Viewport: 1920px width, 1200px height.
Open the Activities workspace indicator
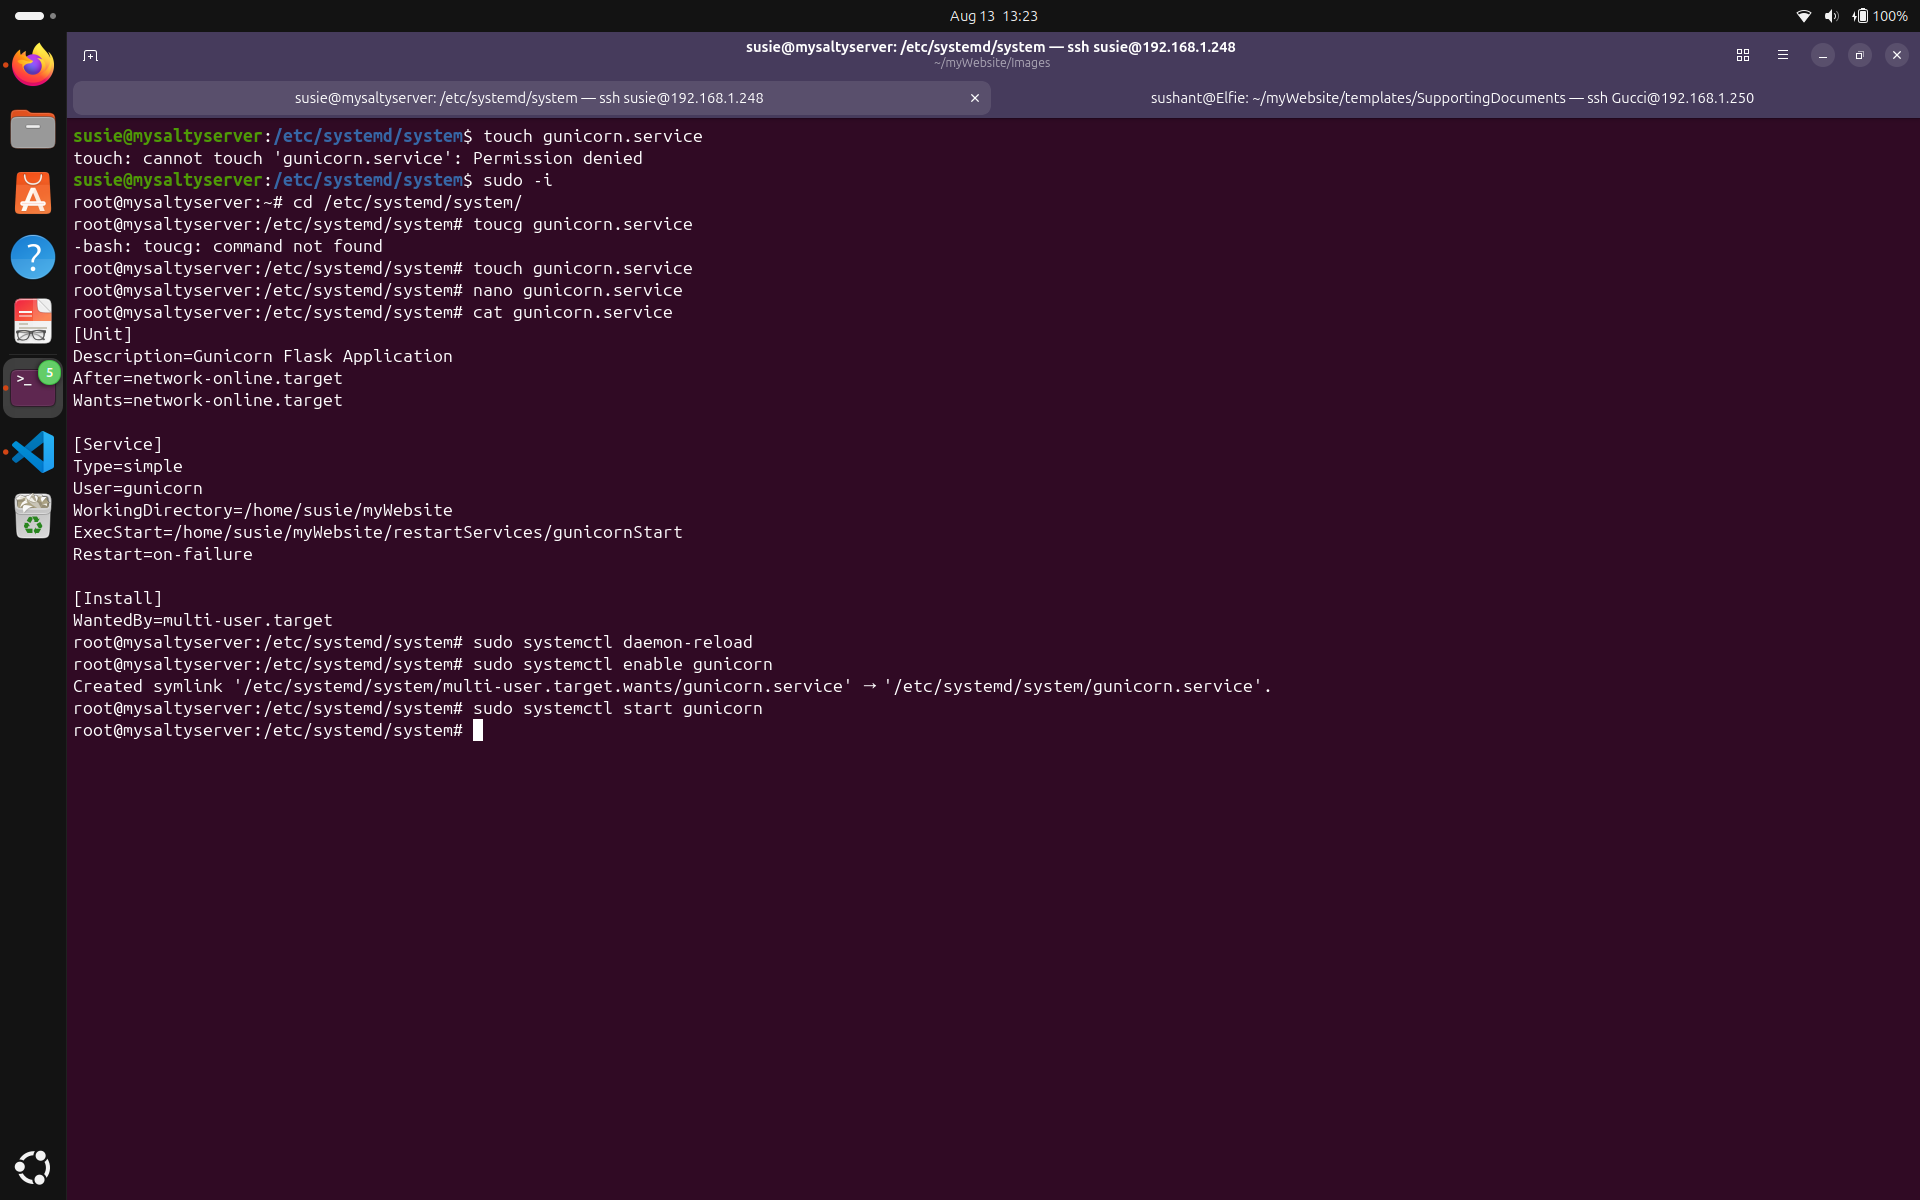click(35, 16)
